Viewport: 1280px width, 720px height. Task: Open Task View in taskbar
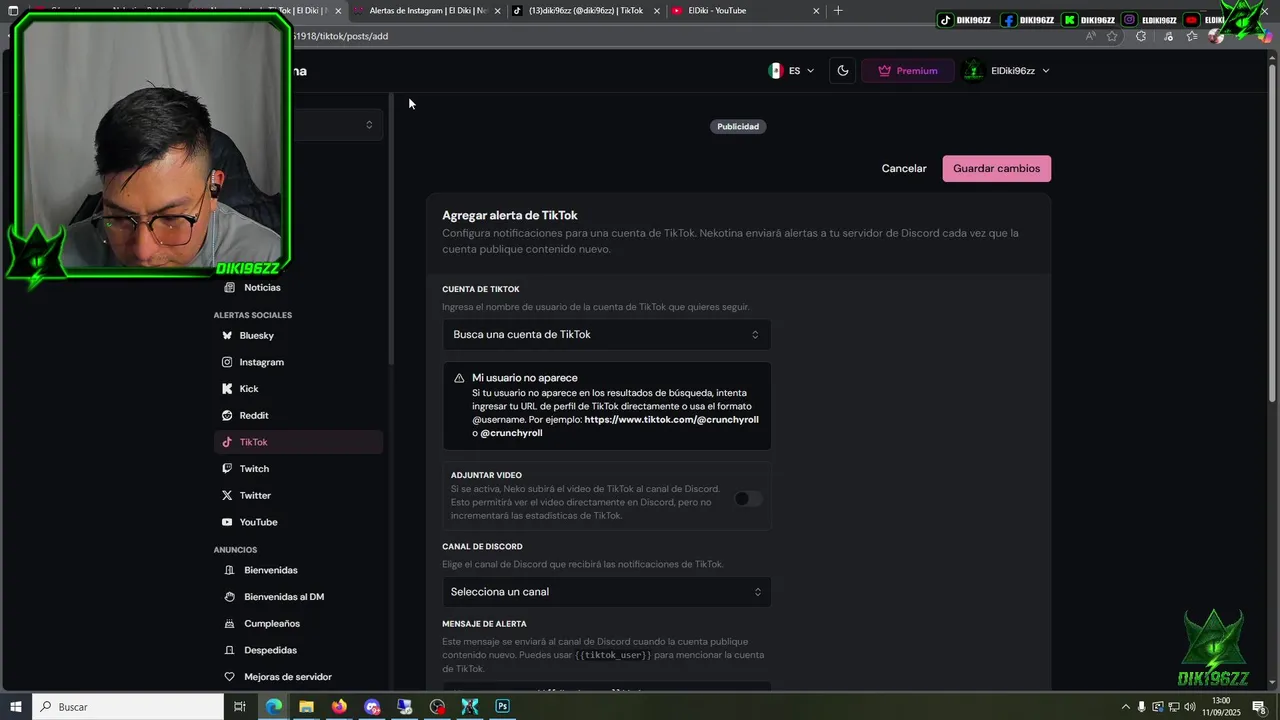[x=240, y=707]
